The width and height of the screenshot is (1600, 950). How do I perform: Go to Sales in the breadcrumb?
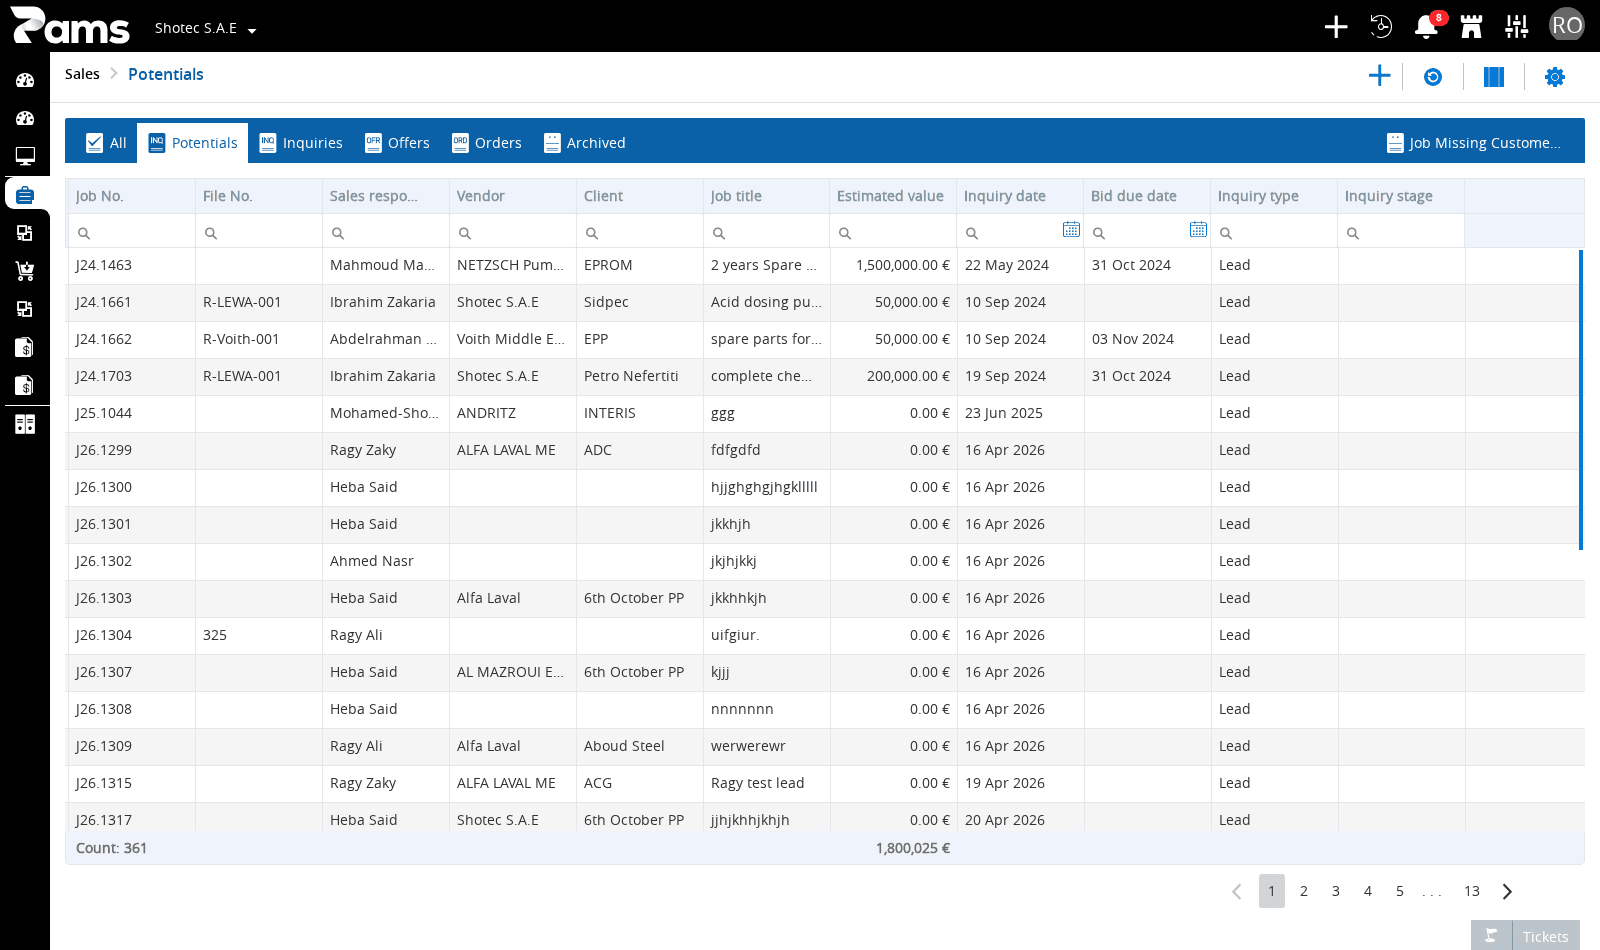pyautogui.click(x=82, y=74)
